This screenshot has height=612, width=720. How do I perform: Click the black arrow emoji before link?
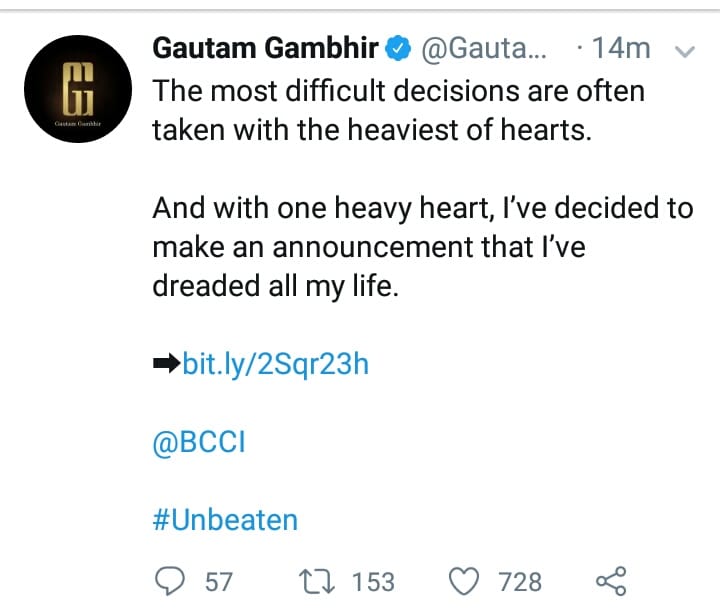[167, 364]
